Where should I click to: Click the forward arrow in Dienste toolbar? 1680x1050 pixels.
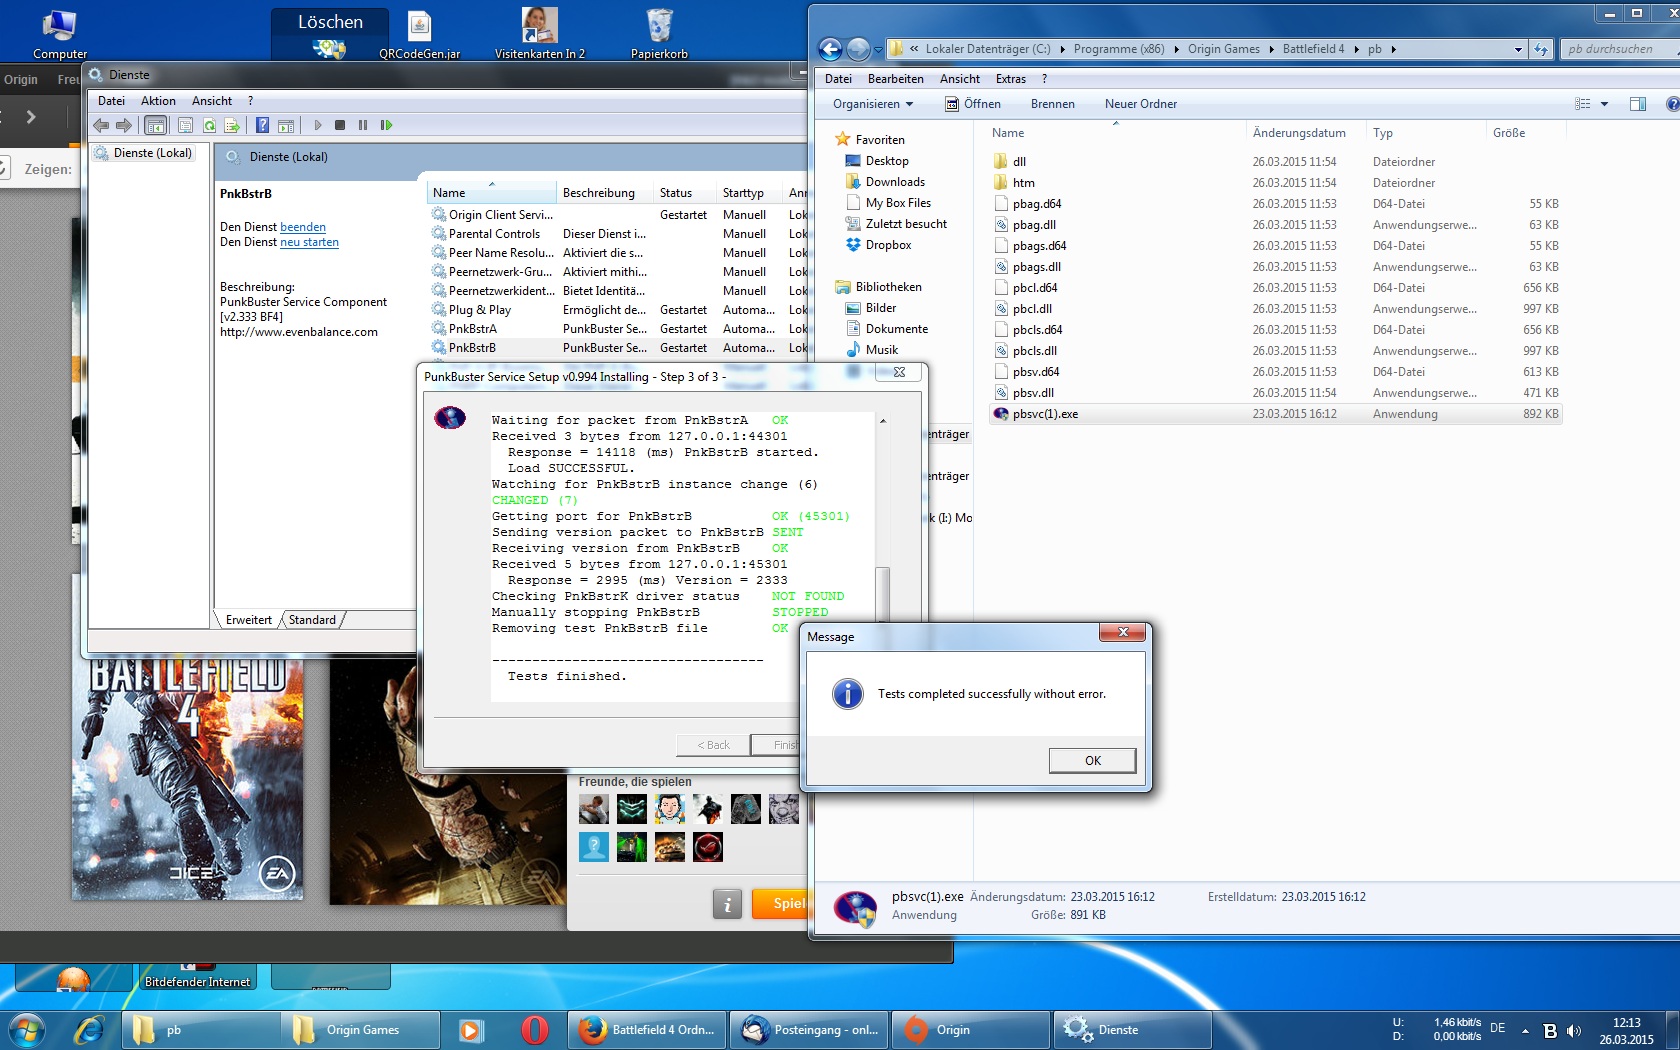(123, 125)
